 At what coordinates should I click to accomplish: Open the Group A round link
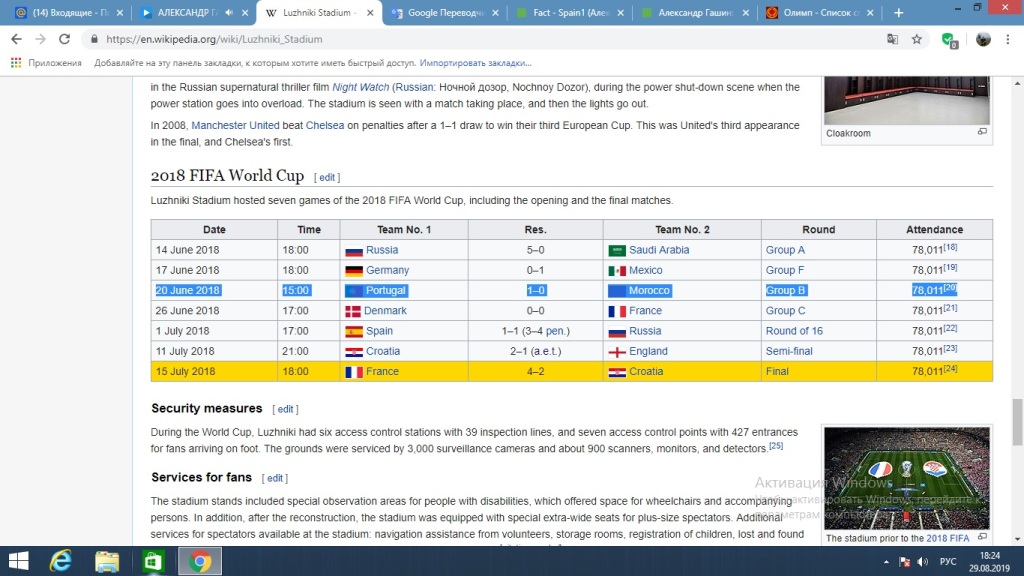785,249
